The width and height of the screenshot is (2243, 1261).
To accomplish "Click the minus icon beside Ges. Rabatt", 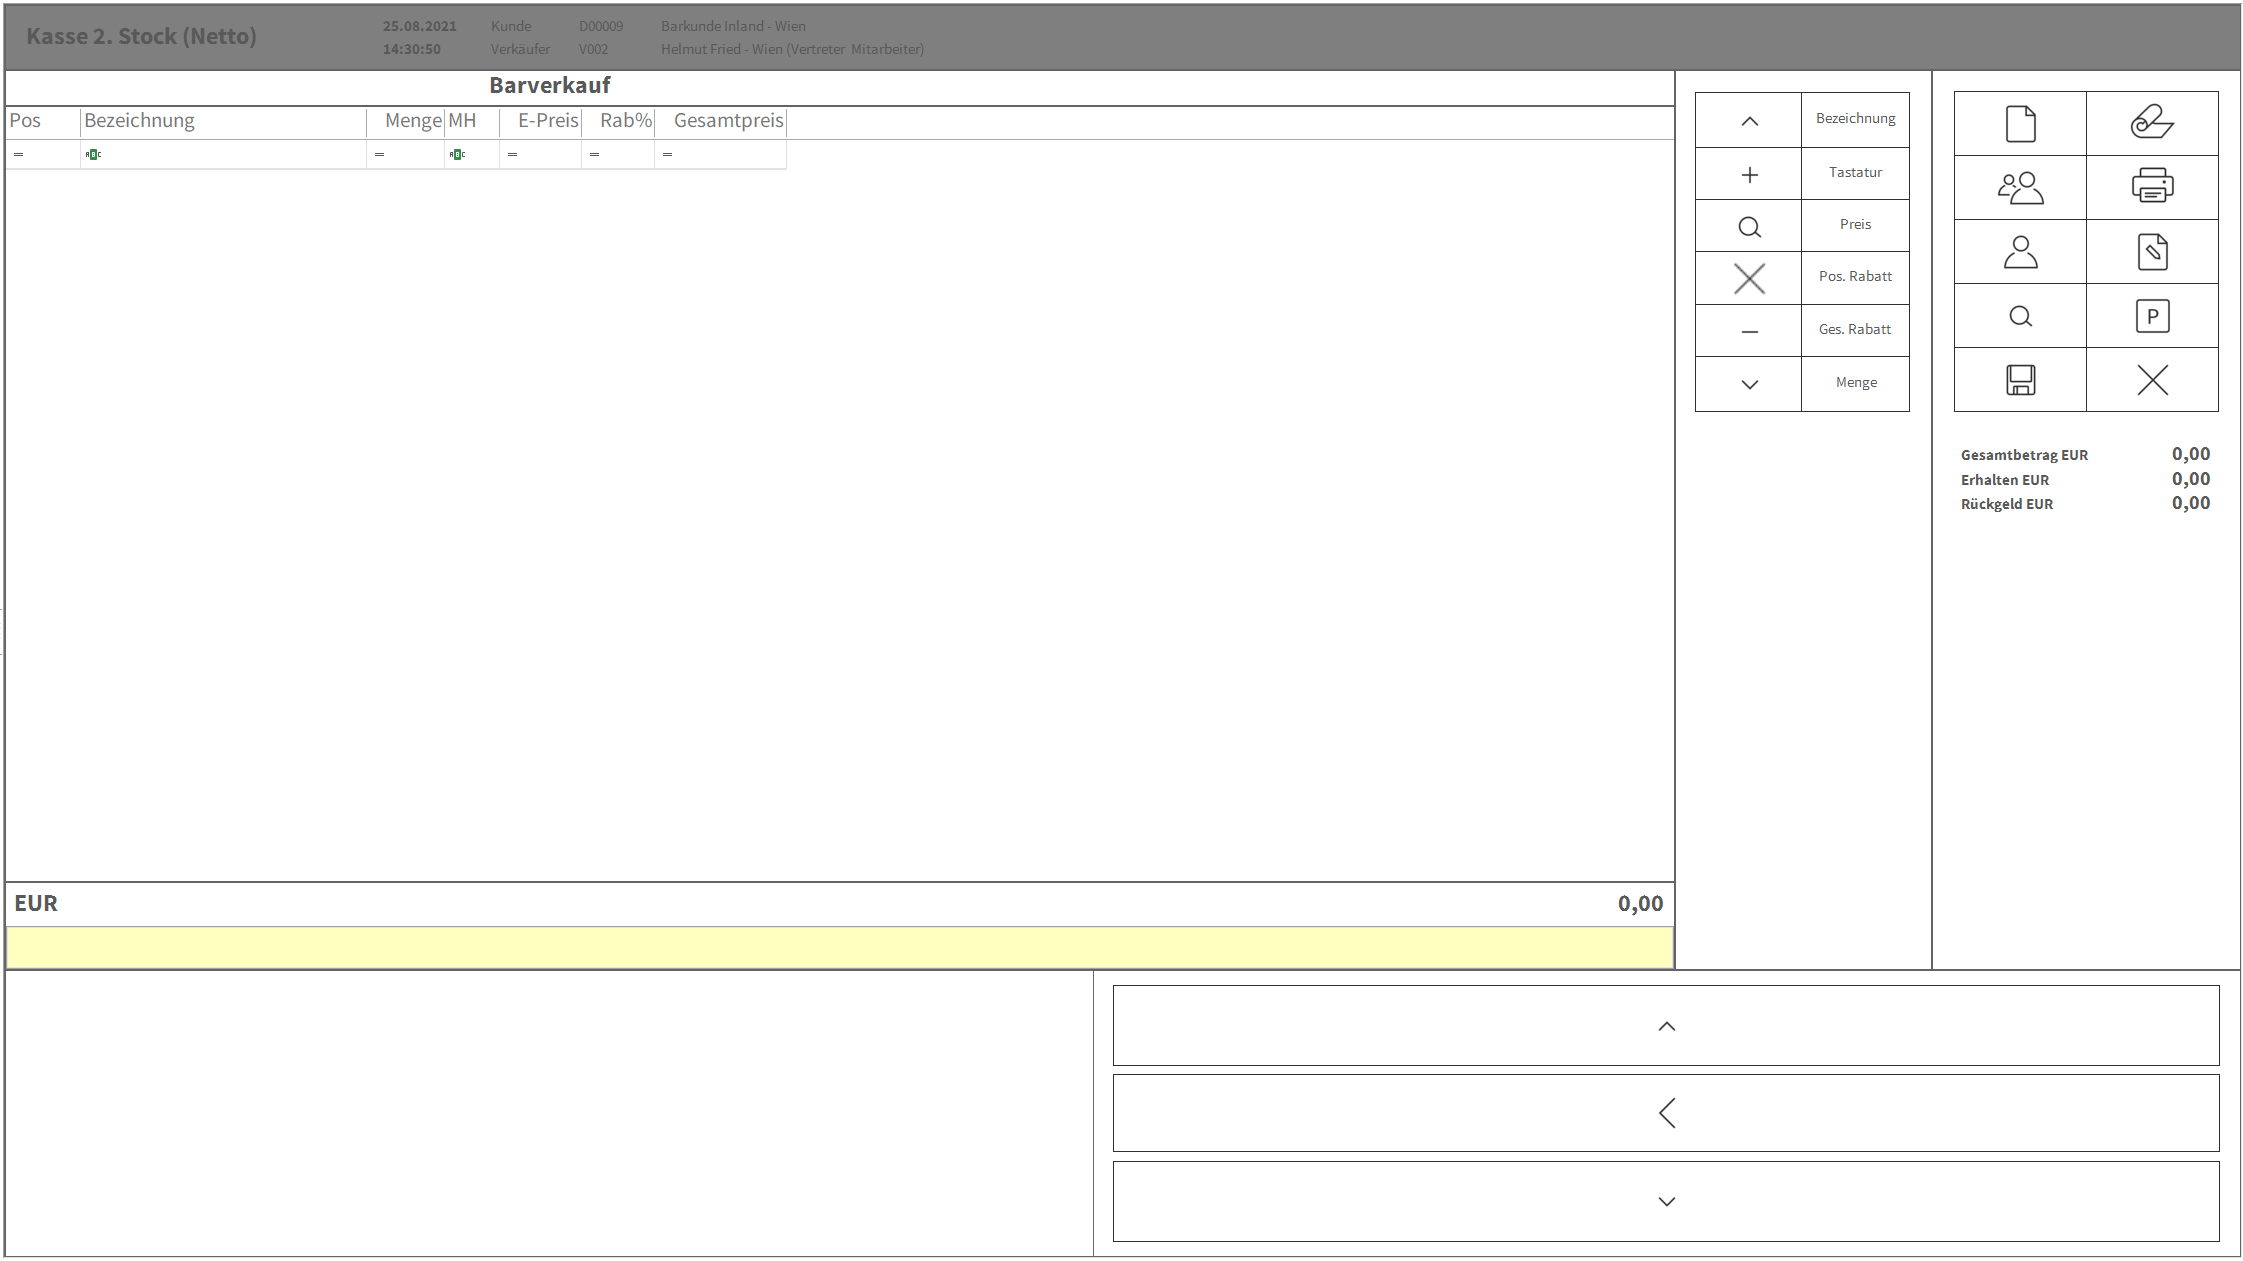I will tap(1749, 331).
